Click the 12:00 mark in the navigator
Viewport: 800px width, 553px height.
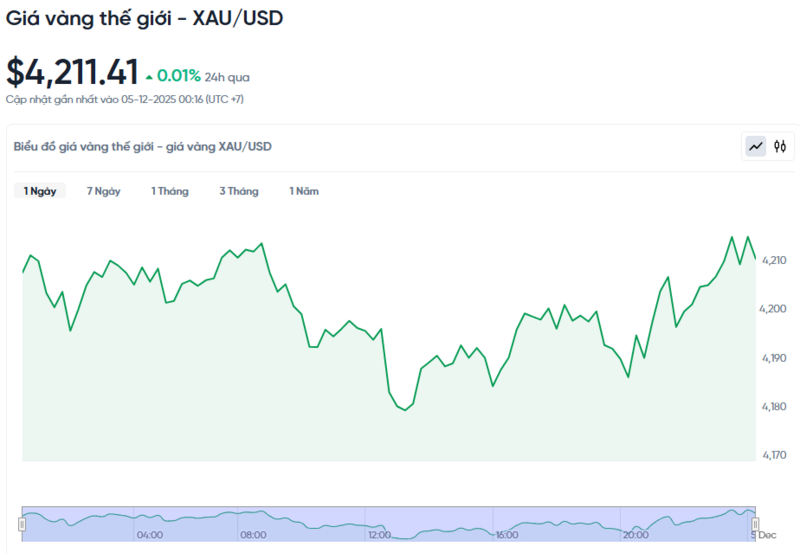click(x=379, y=535)
